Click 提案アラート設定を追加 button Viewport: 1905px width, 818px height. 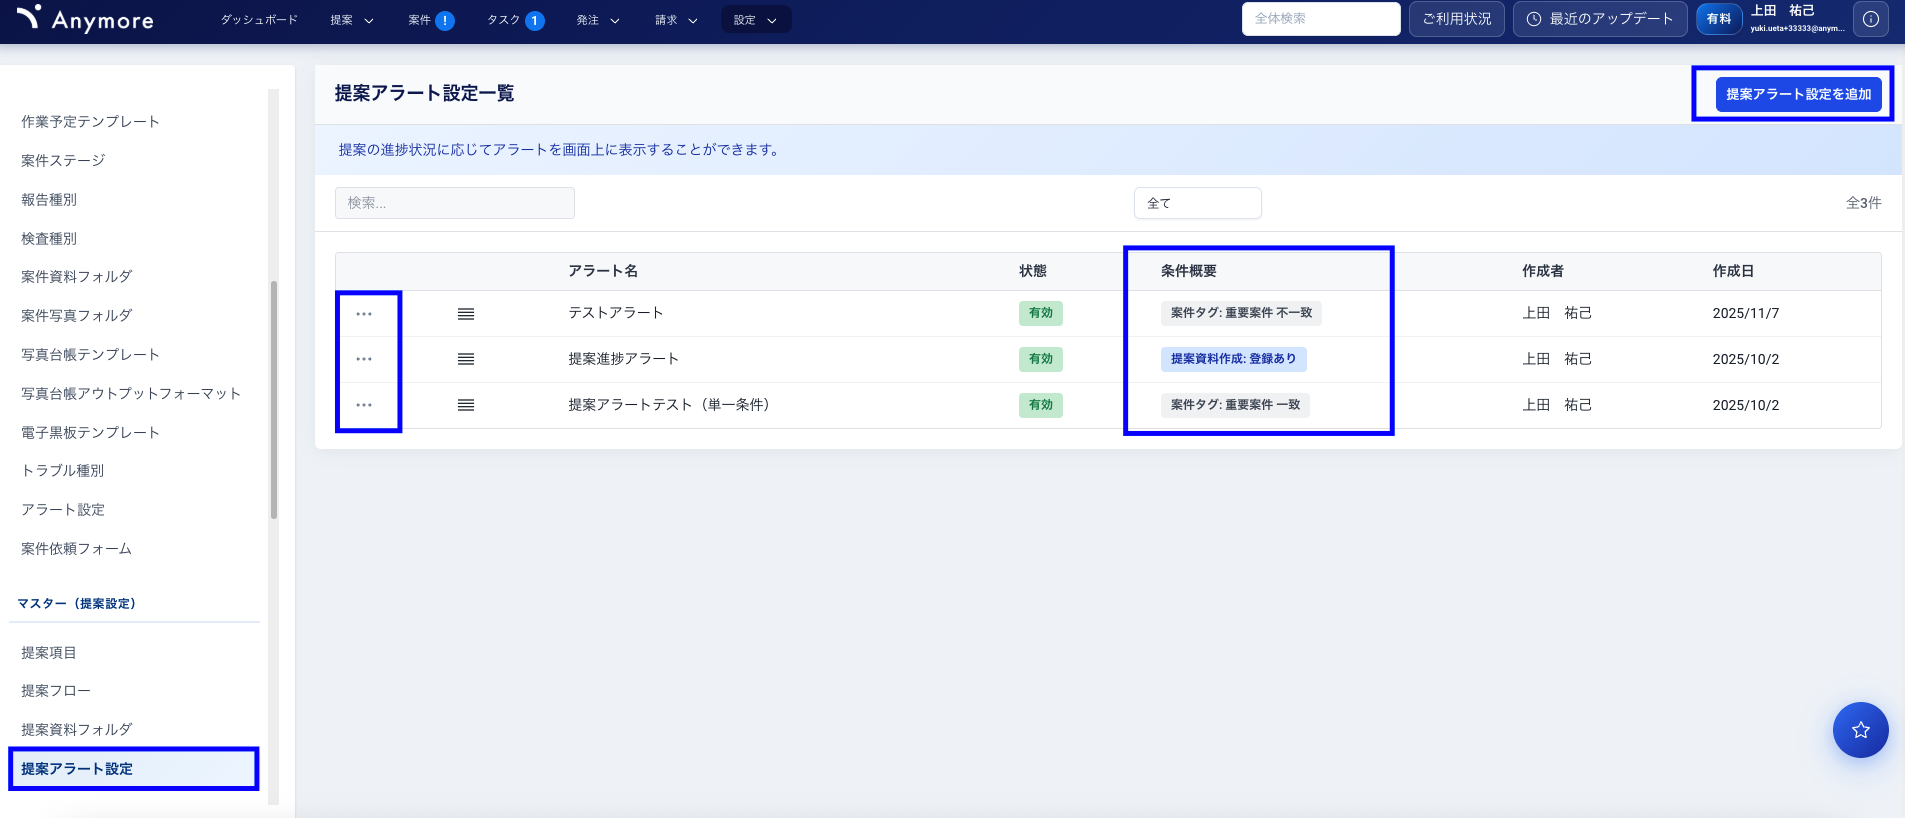(x=1798, y=94)
